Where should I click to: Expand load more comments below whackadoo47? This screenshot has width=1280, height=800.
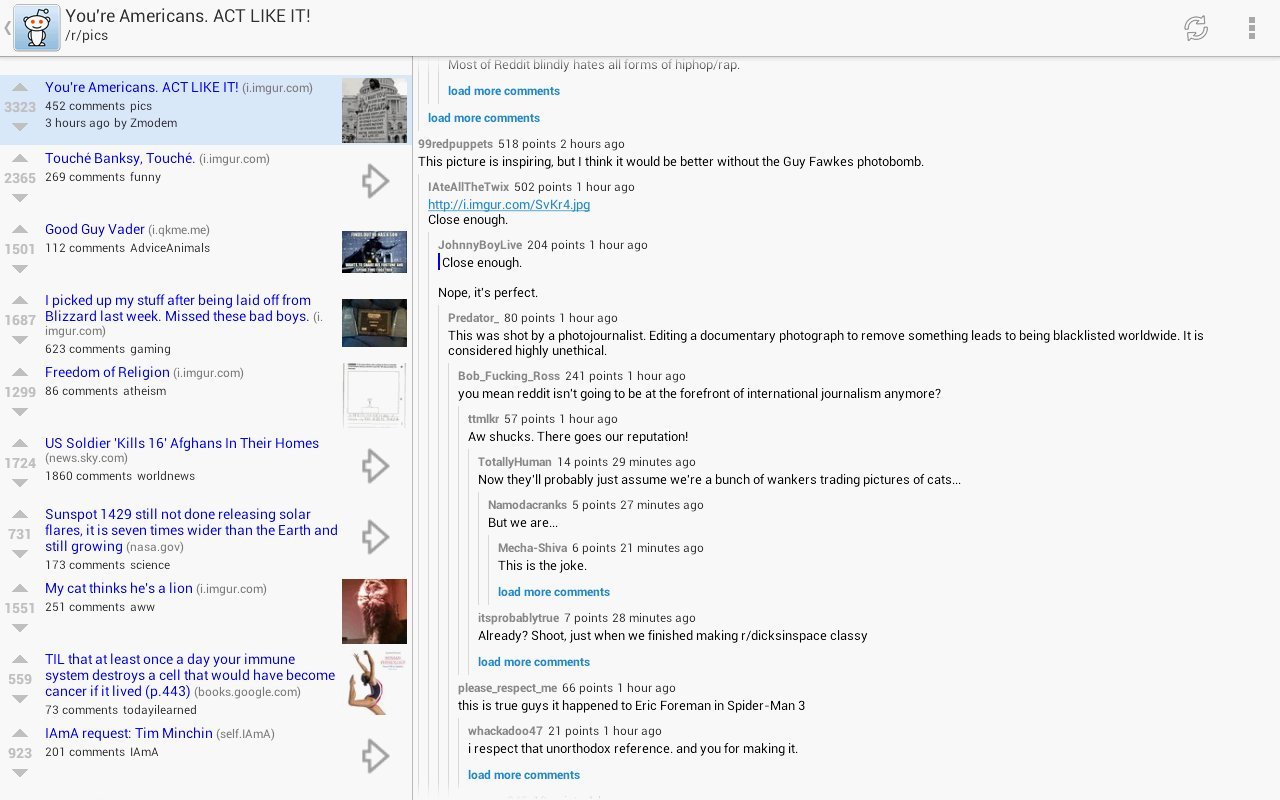pos(524,775)
